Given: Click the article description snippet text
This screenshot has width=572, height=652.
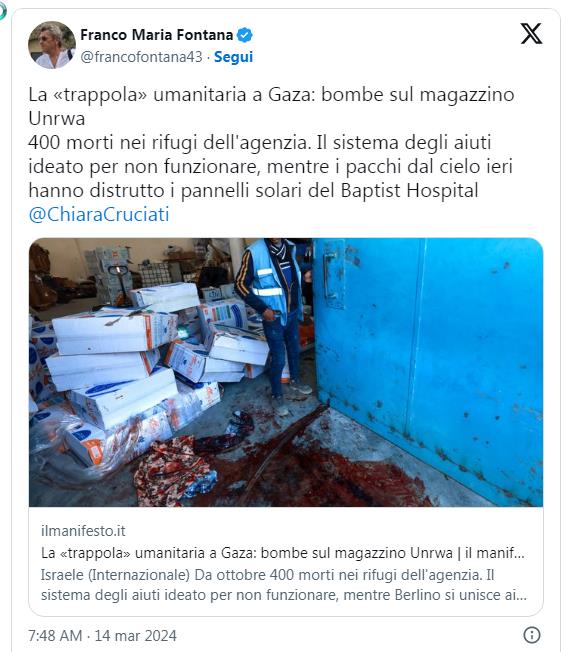Looking at the screenshot, I should (x=284, y=585).
